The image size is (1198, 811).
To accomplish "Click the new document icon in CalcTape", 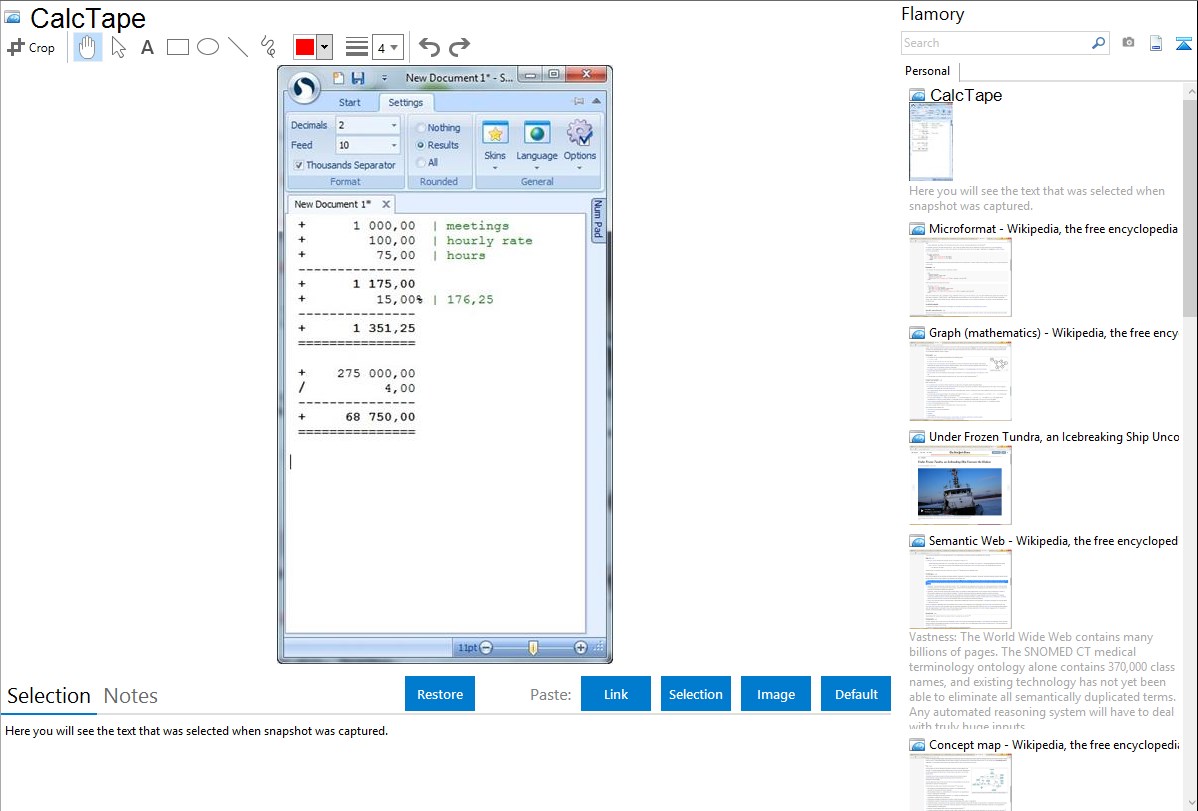I will click(338, 77).
